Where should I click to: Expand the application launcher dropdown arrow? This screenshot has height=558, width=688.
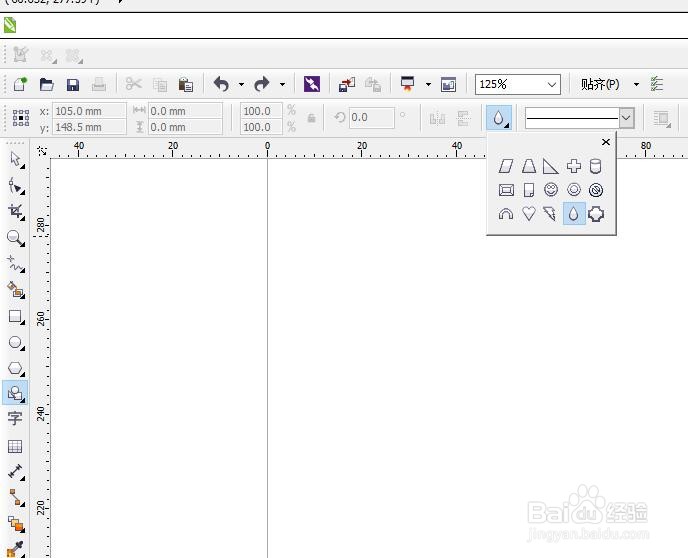tap(428, 84)
